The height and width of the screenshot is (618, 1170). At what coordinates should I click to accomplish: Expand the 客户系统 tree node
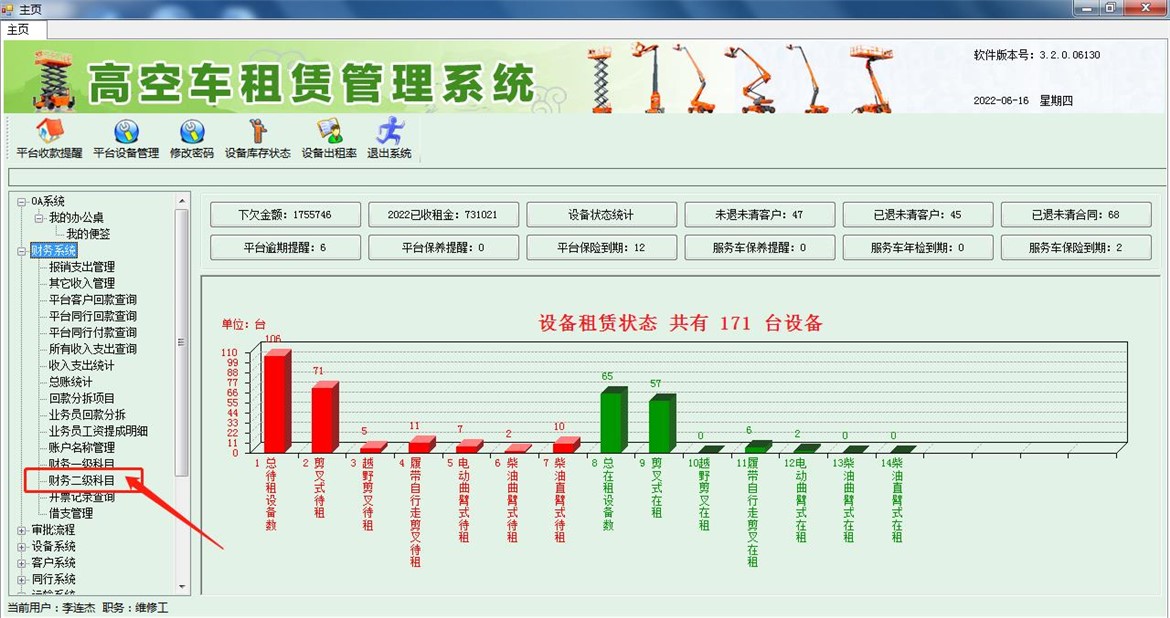[x=22, y=563]
